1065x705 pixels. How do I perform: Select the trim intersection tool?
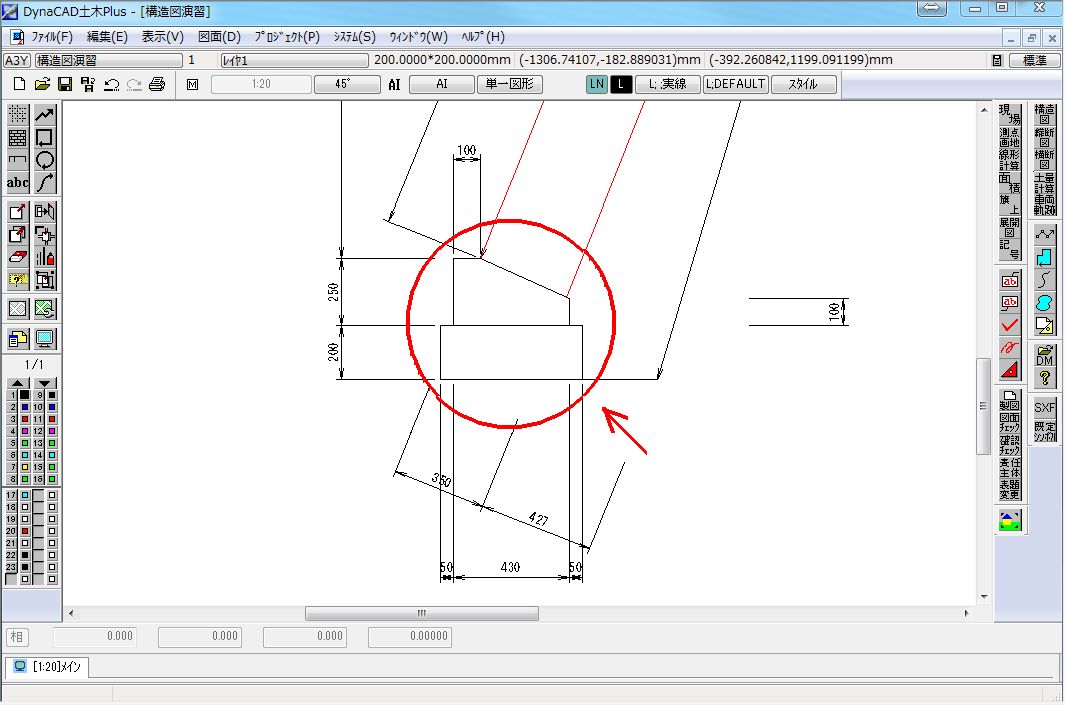45,235
